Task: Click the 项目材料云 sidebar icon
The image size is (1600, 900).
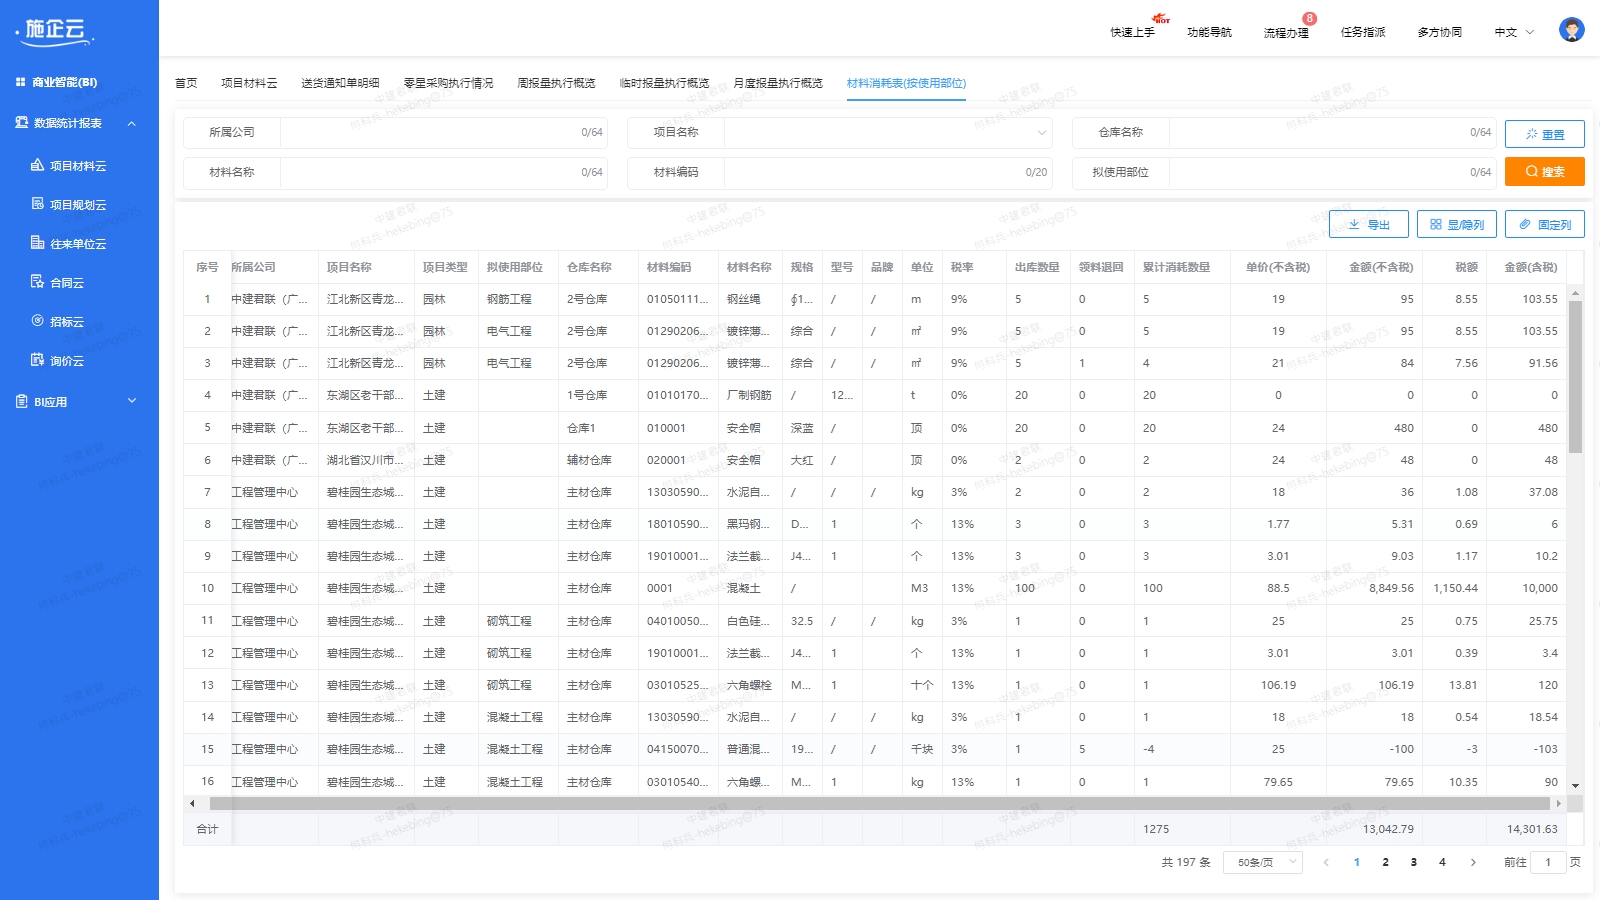Action: (x=38, y=165)
